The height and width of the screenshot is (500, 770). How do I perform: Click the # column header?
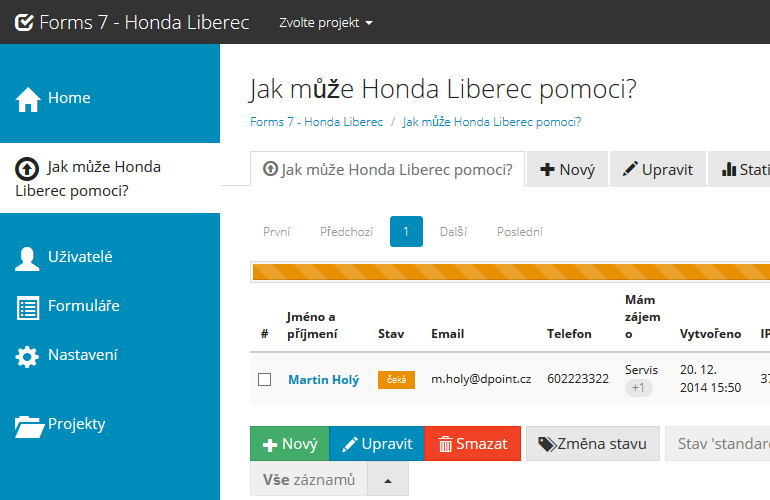coord(265,334)
